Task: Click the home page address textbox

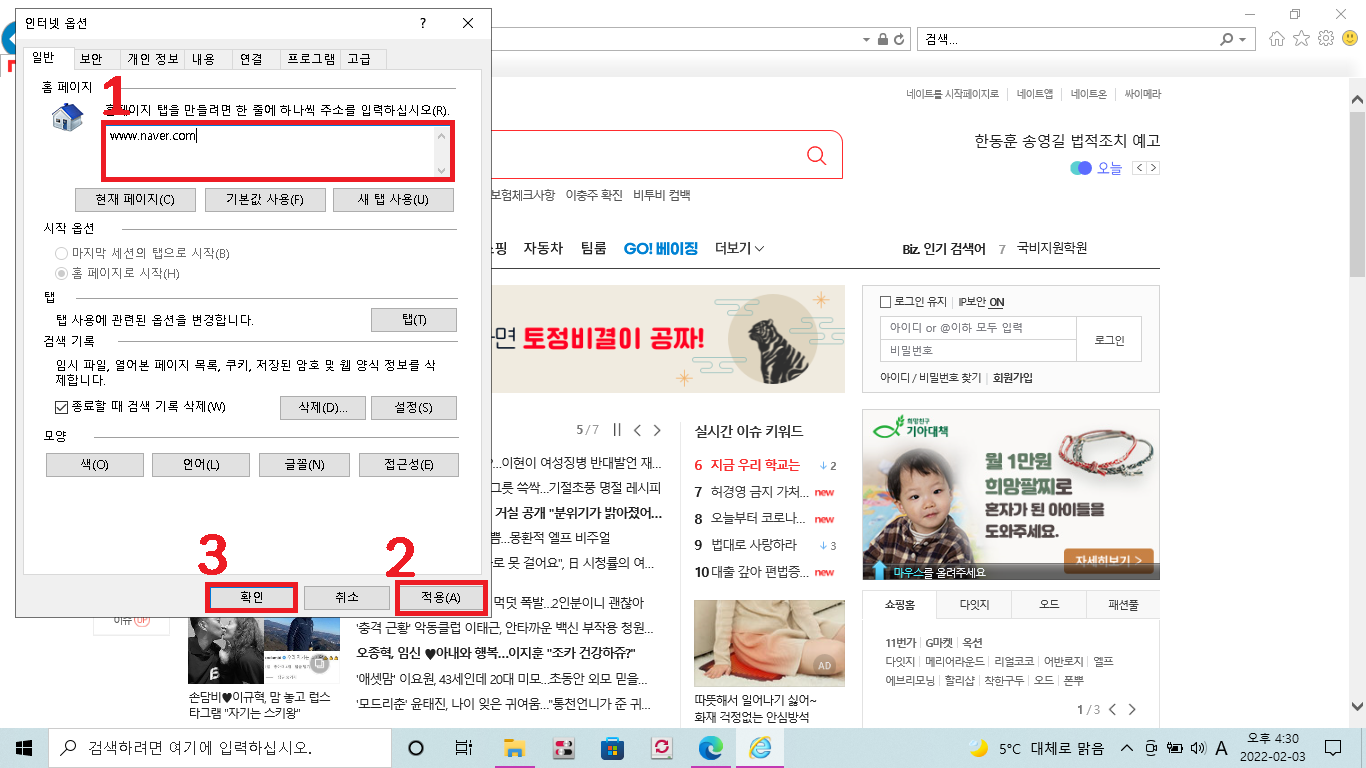Action: [279, 151]
